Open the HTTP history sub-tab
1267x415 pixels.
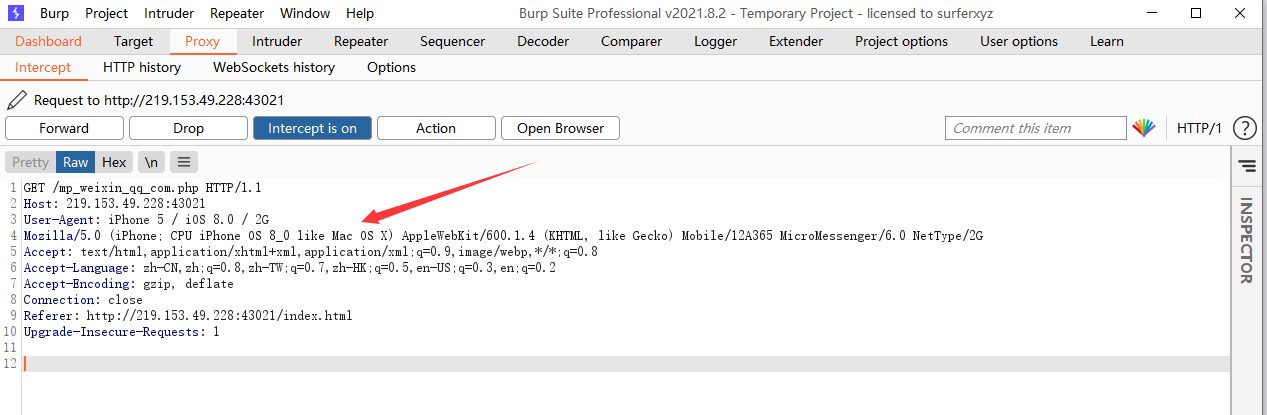point(142,67)
